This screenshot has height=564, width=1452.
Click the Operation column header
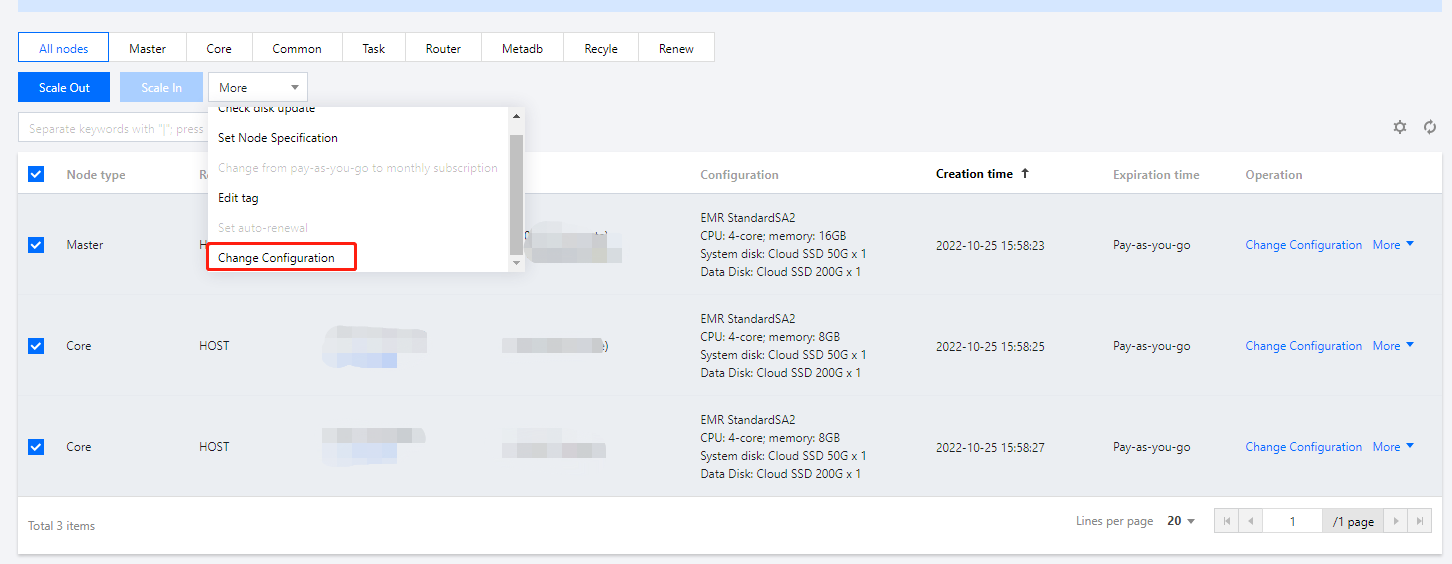tap(1274, 174)
